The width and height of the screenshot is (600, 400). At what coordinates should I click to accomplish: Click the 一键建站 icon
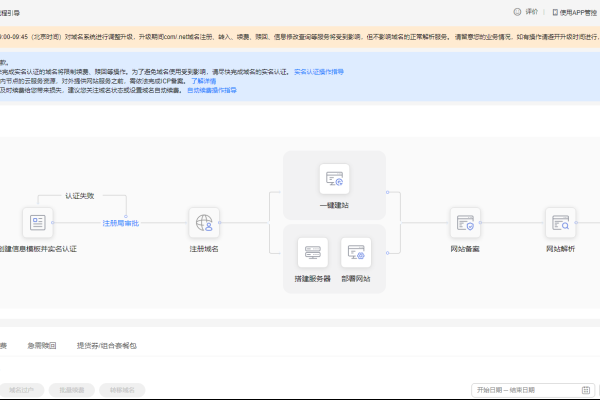point(334,179)
